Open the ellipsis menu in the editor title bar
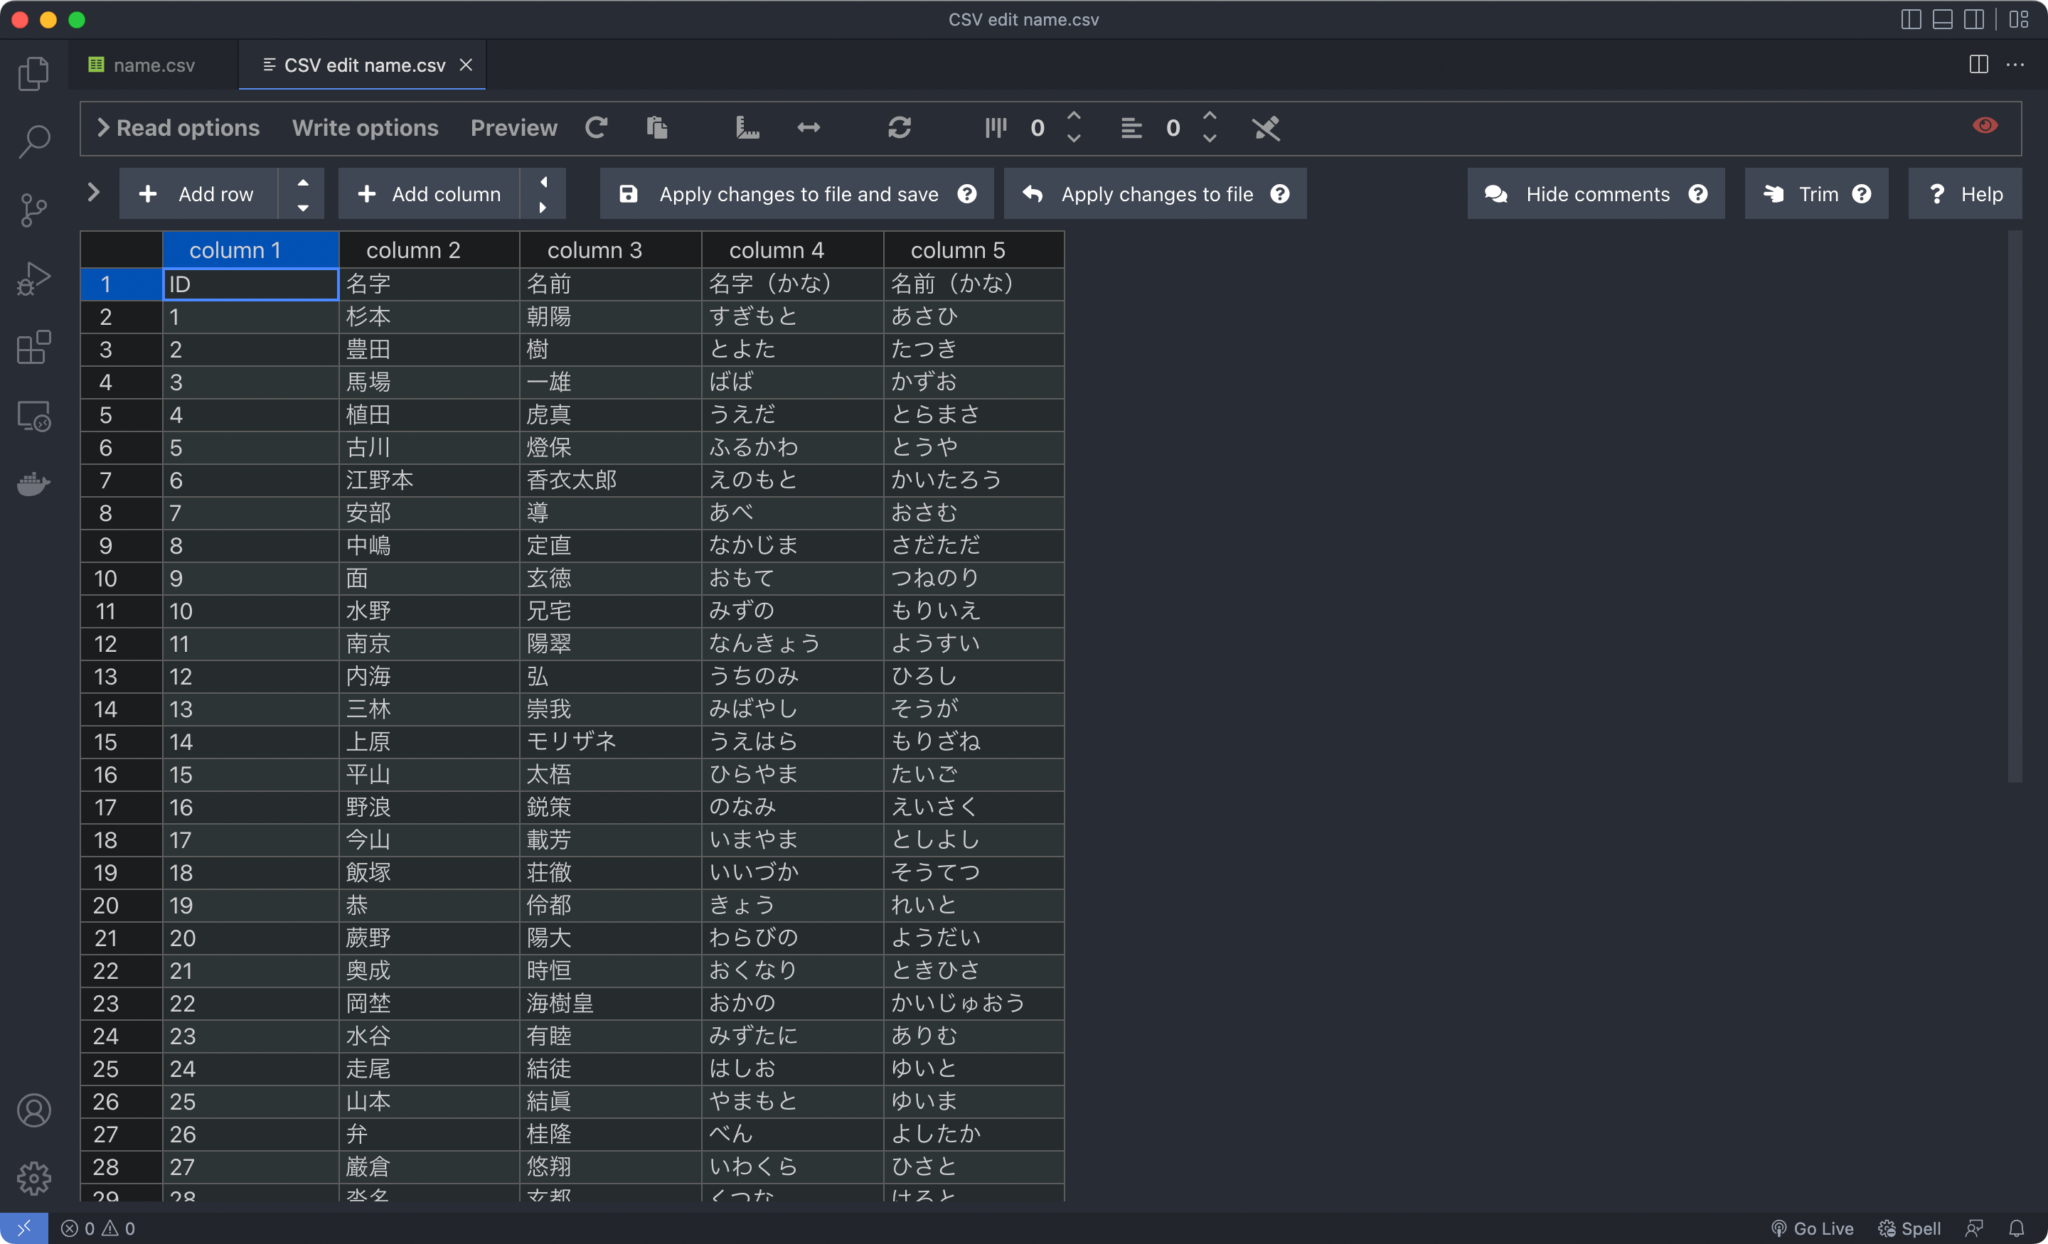The width and height of the screenshot is (2048, 1244). coord(2017,64)
